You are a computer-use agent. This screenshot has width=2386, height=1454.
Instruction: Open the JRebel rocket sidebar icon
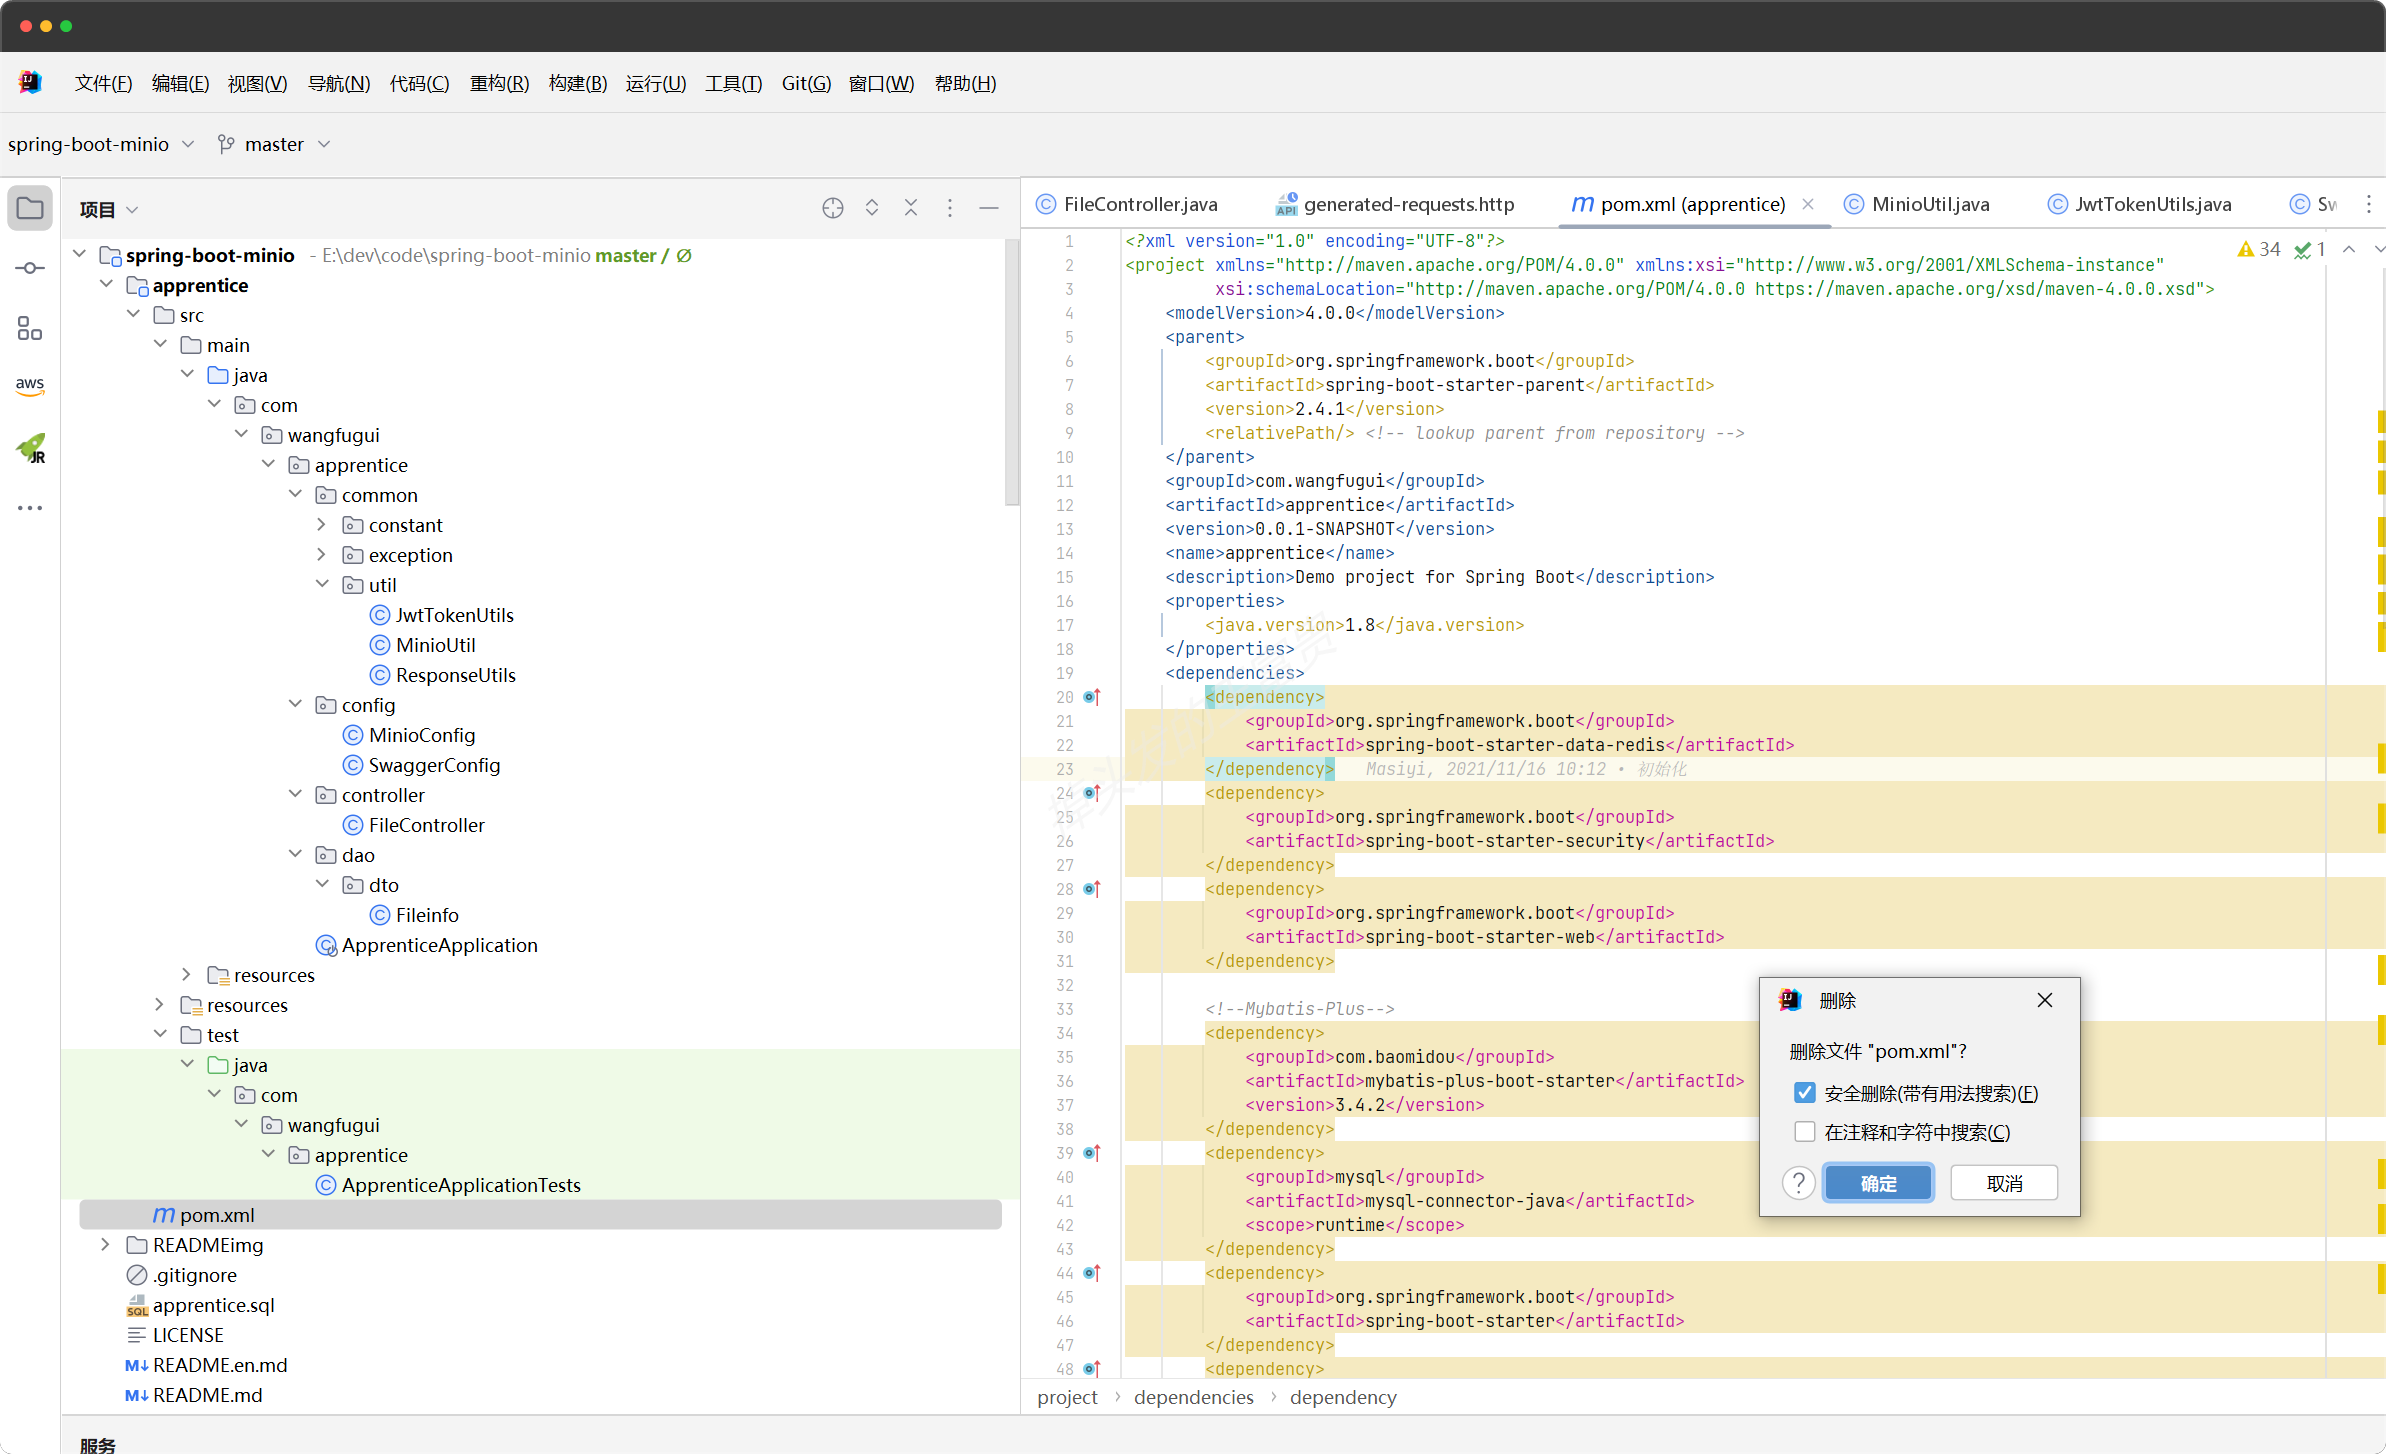click(x=30, y=448)
